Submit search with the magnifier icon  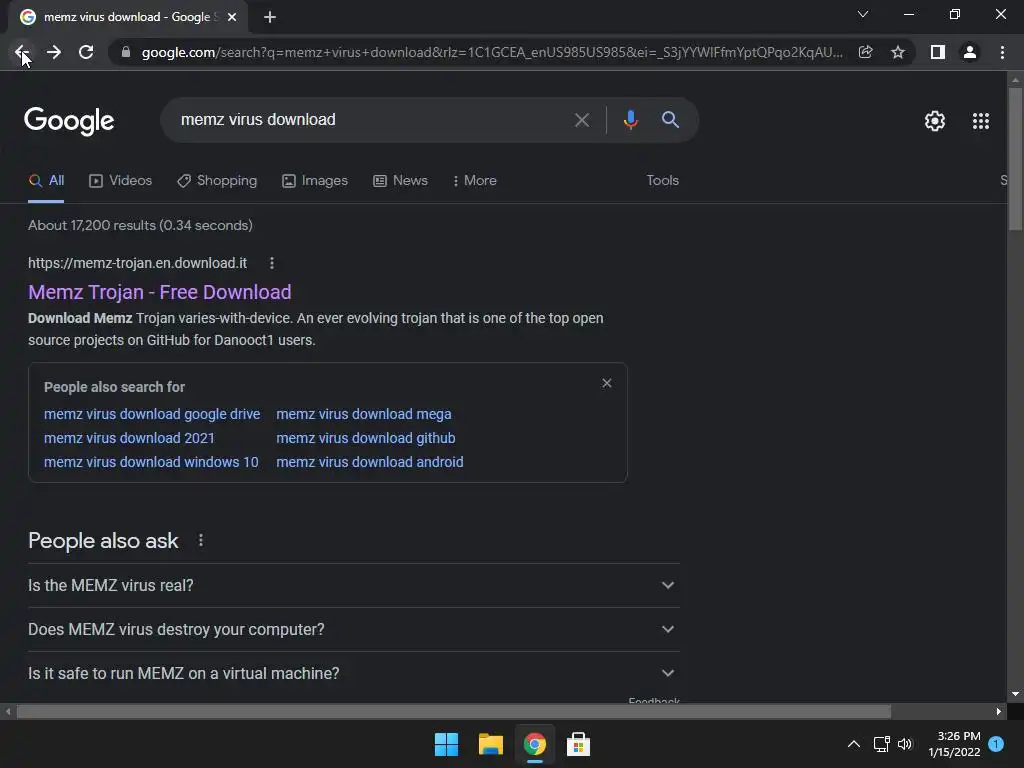pos(670,120)
